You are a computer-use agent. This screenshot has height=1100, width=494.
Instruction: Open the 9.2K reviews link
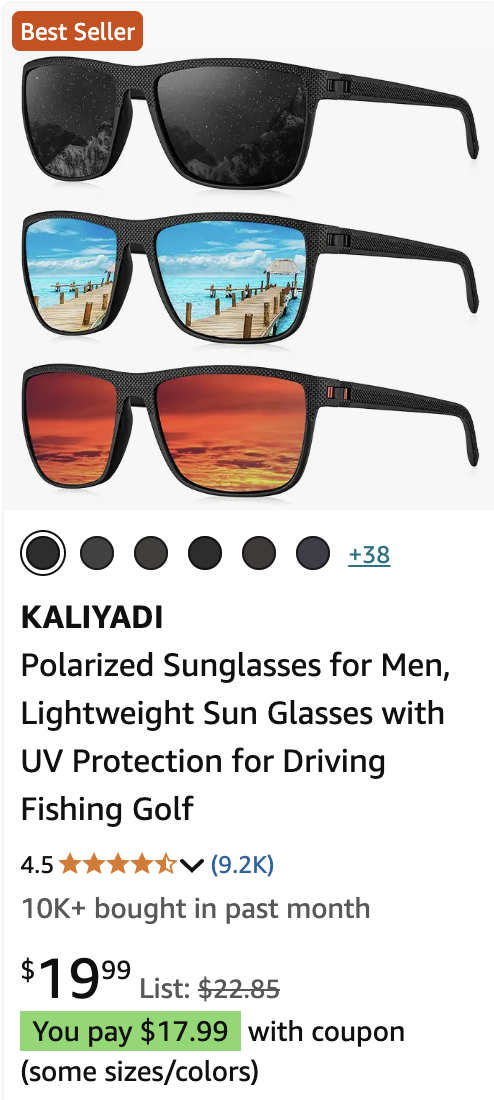(242, 864)
